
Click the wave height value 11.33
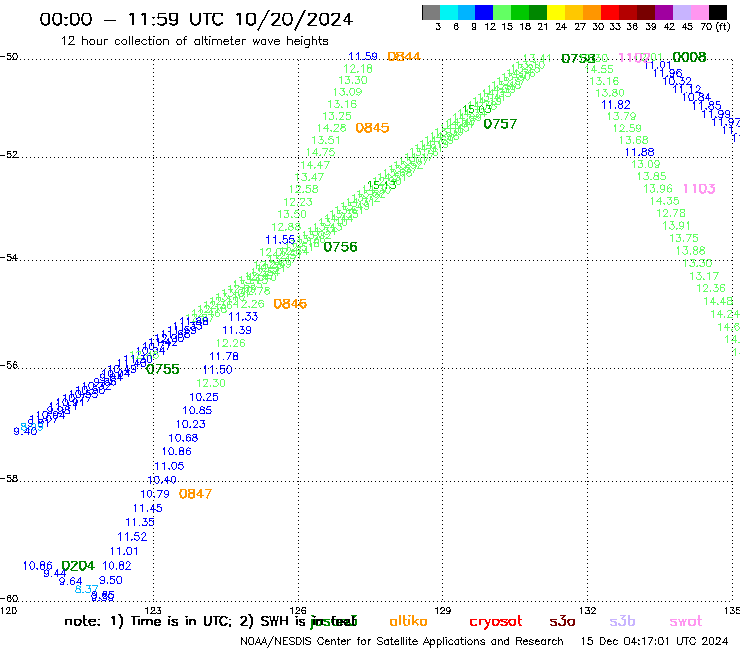pyautogui.click(x=244, y=317)
